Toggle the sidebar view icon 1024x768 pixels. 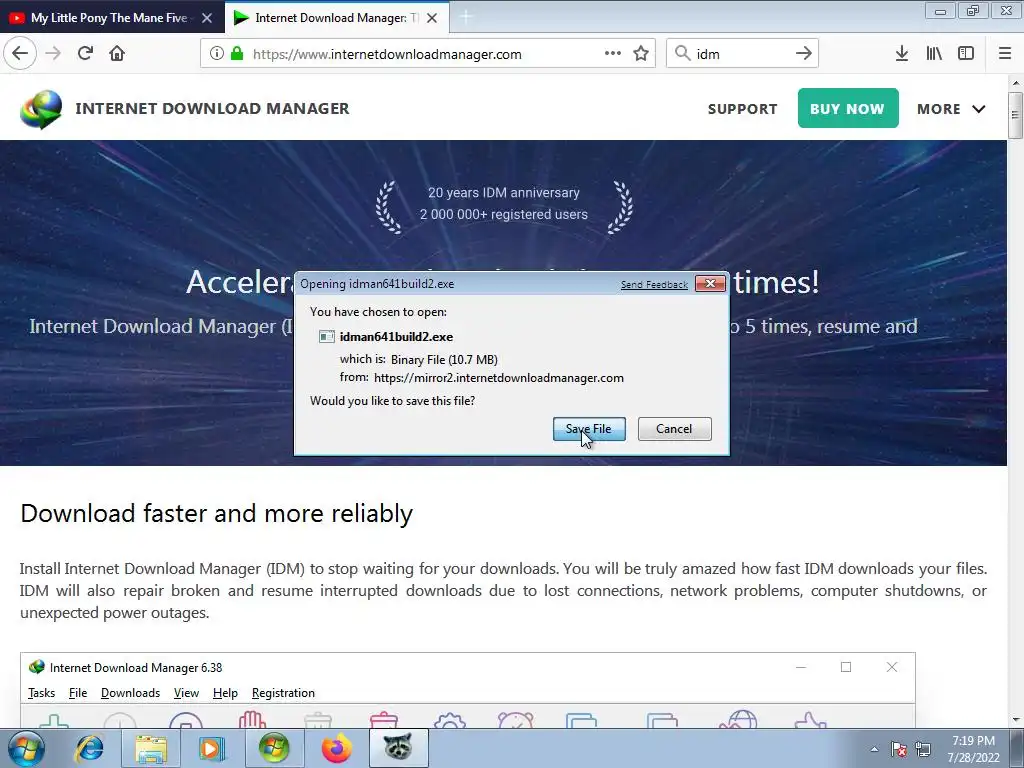(x=966, y=53)
